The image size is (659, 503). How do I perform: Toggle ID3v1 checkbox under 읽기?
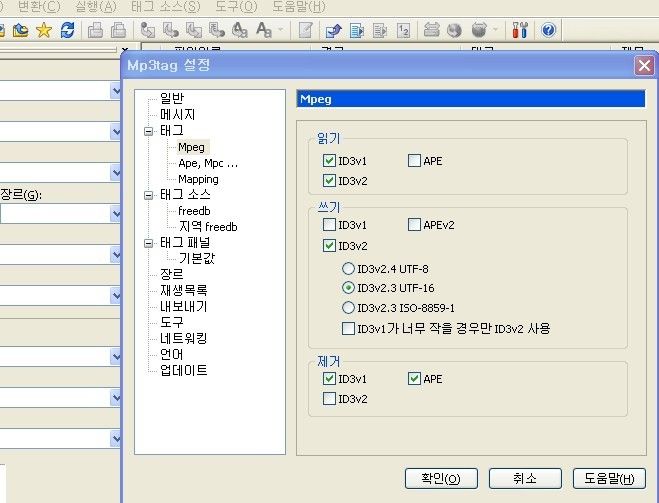pos(329,161)
